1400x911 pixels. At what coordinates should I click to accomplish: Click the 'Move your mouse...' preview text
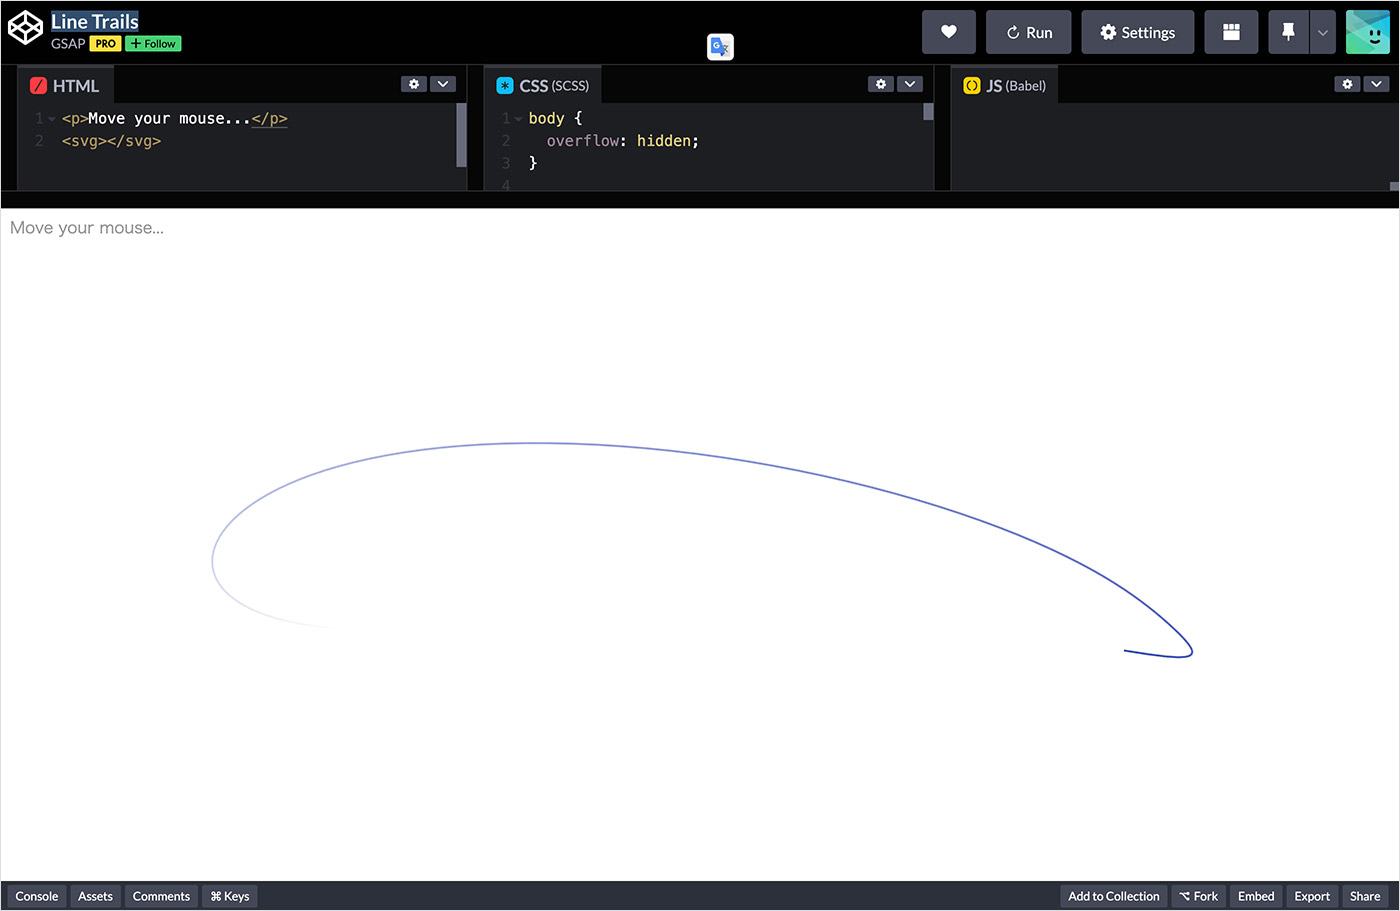pyautogui.click(x=87, y=228)
